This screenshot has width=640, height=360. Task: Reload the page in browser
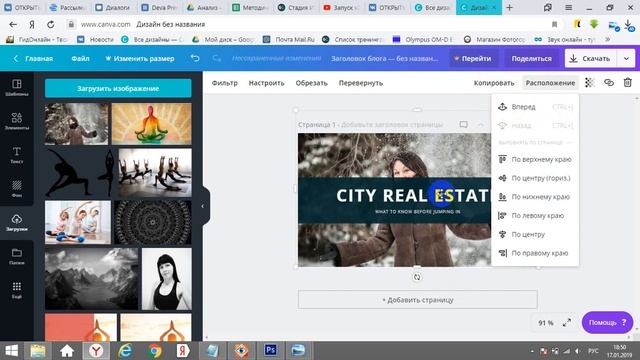click(x=51, y=24)
